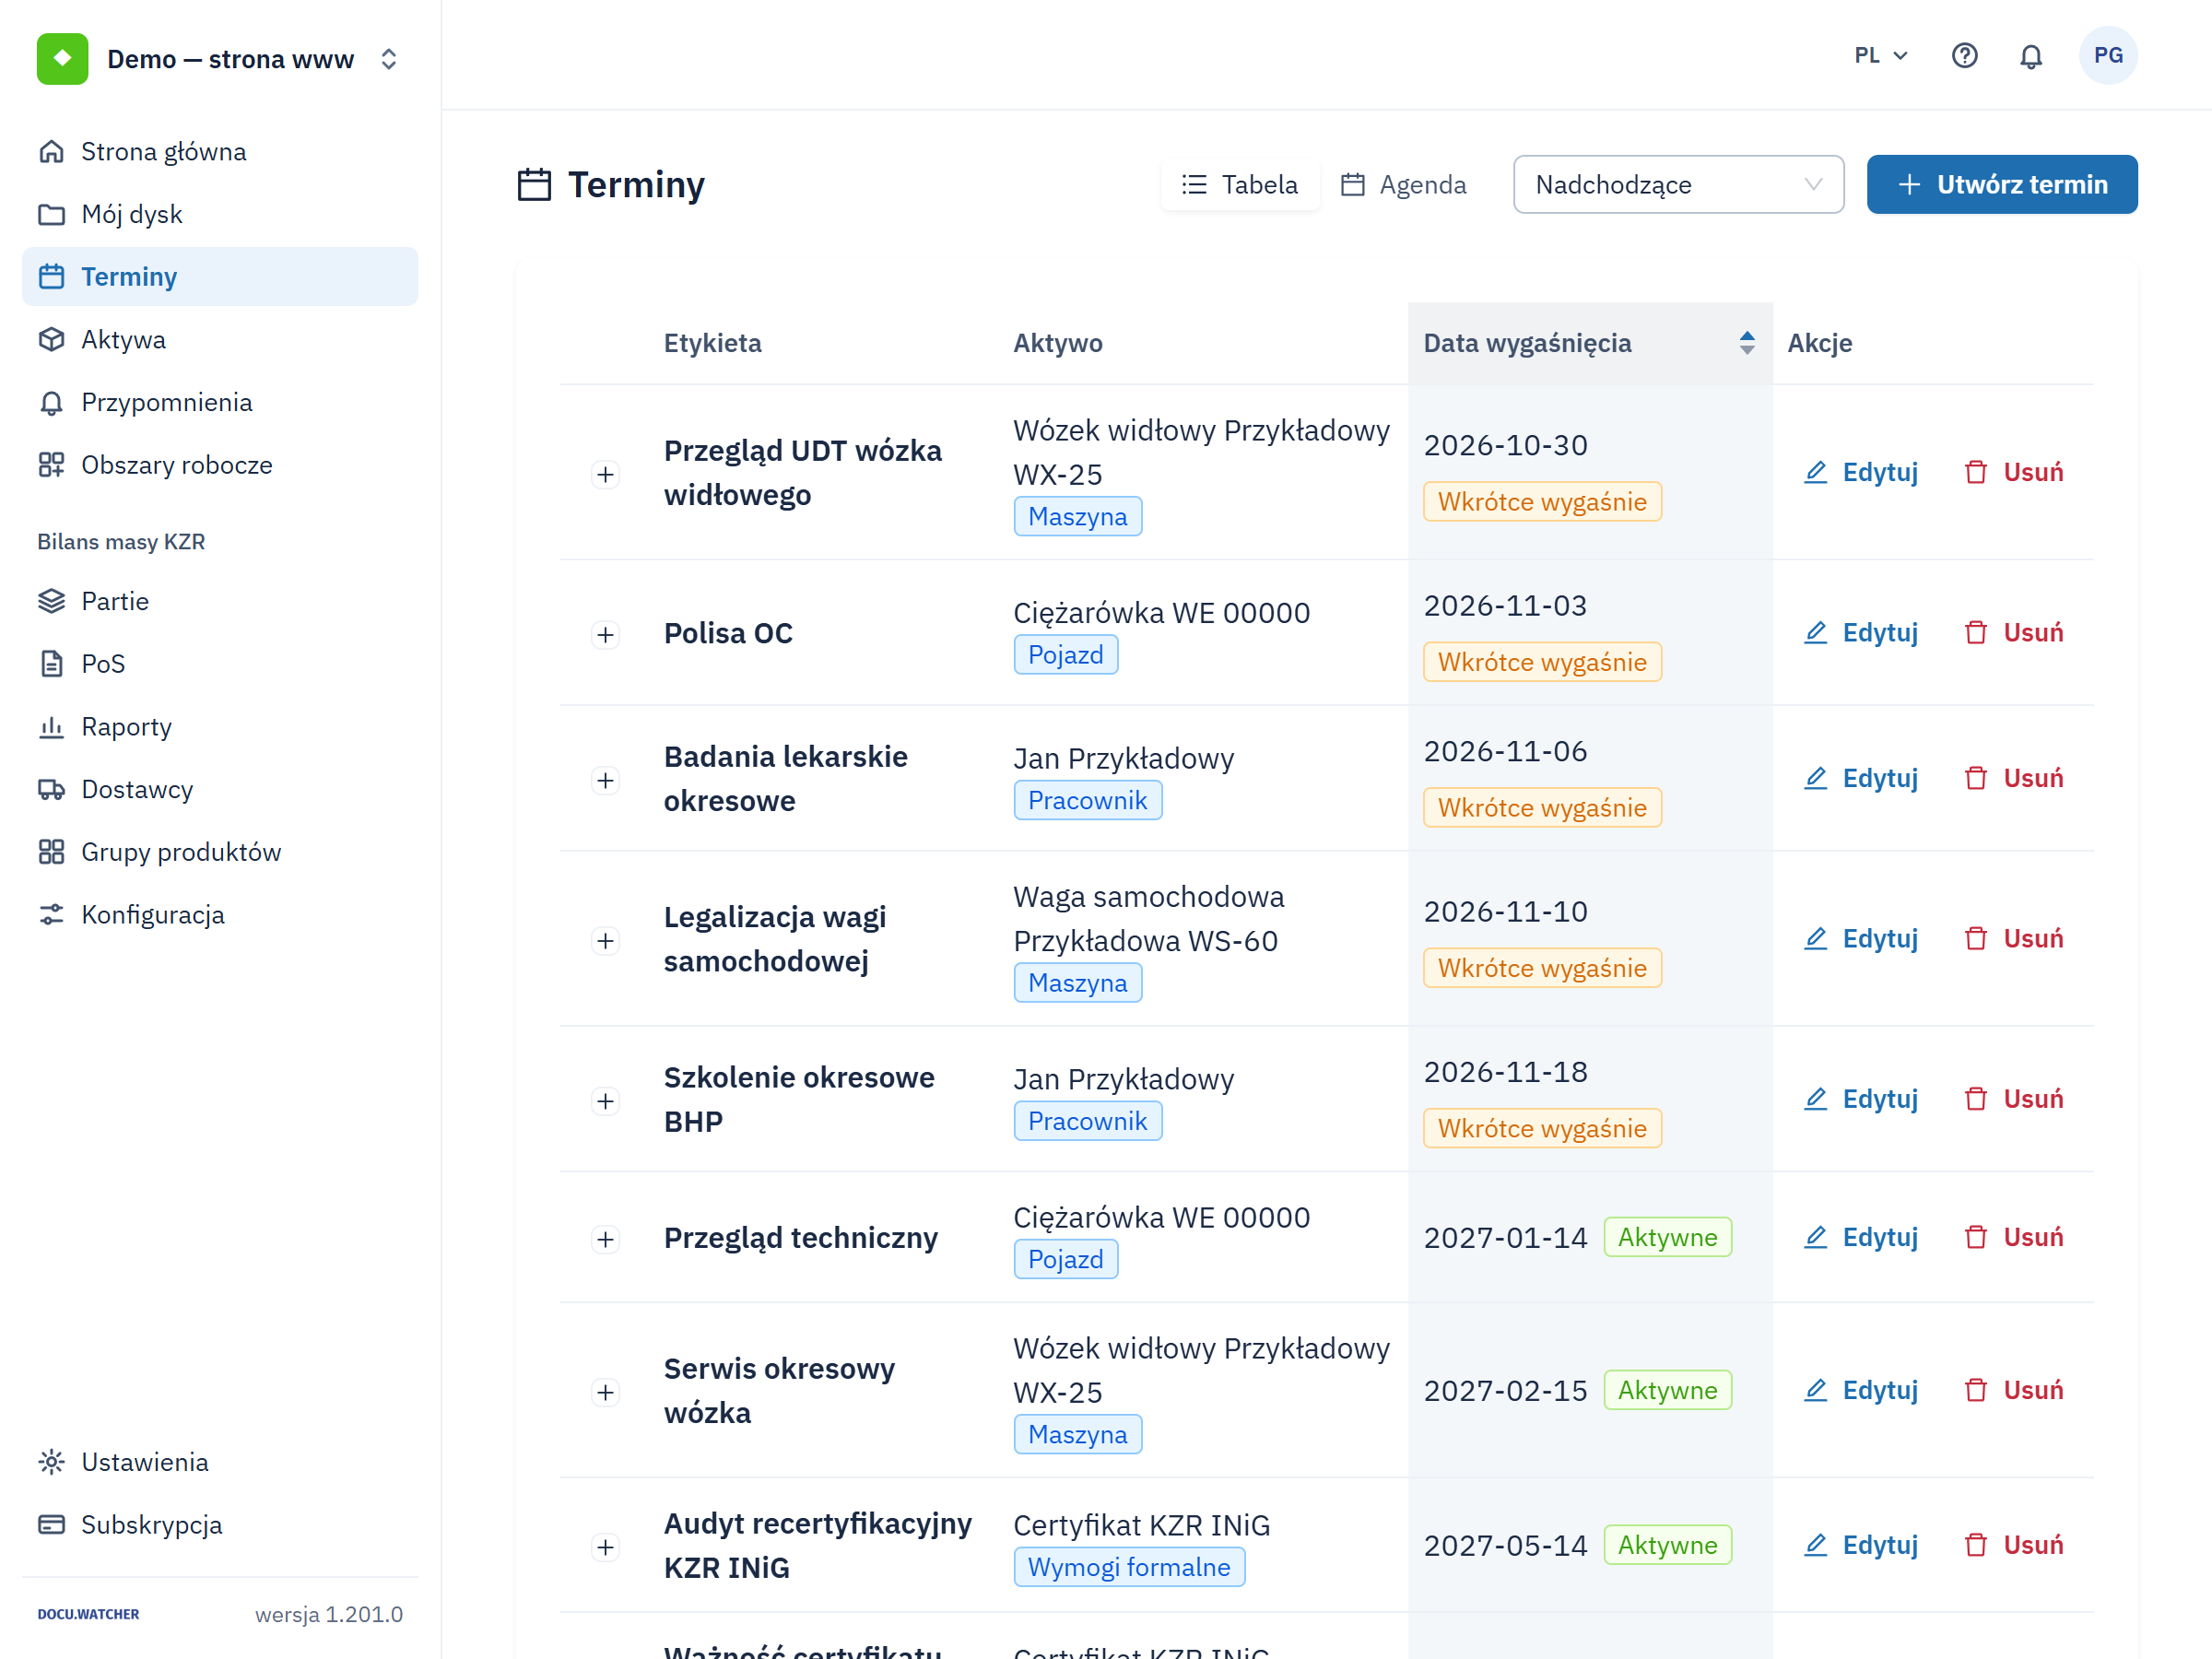Click the green Demo workspace logo

tap(62, 59)
